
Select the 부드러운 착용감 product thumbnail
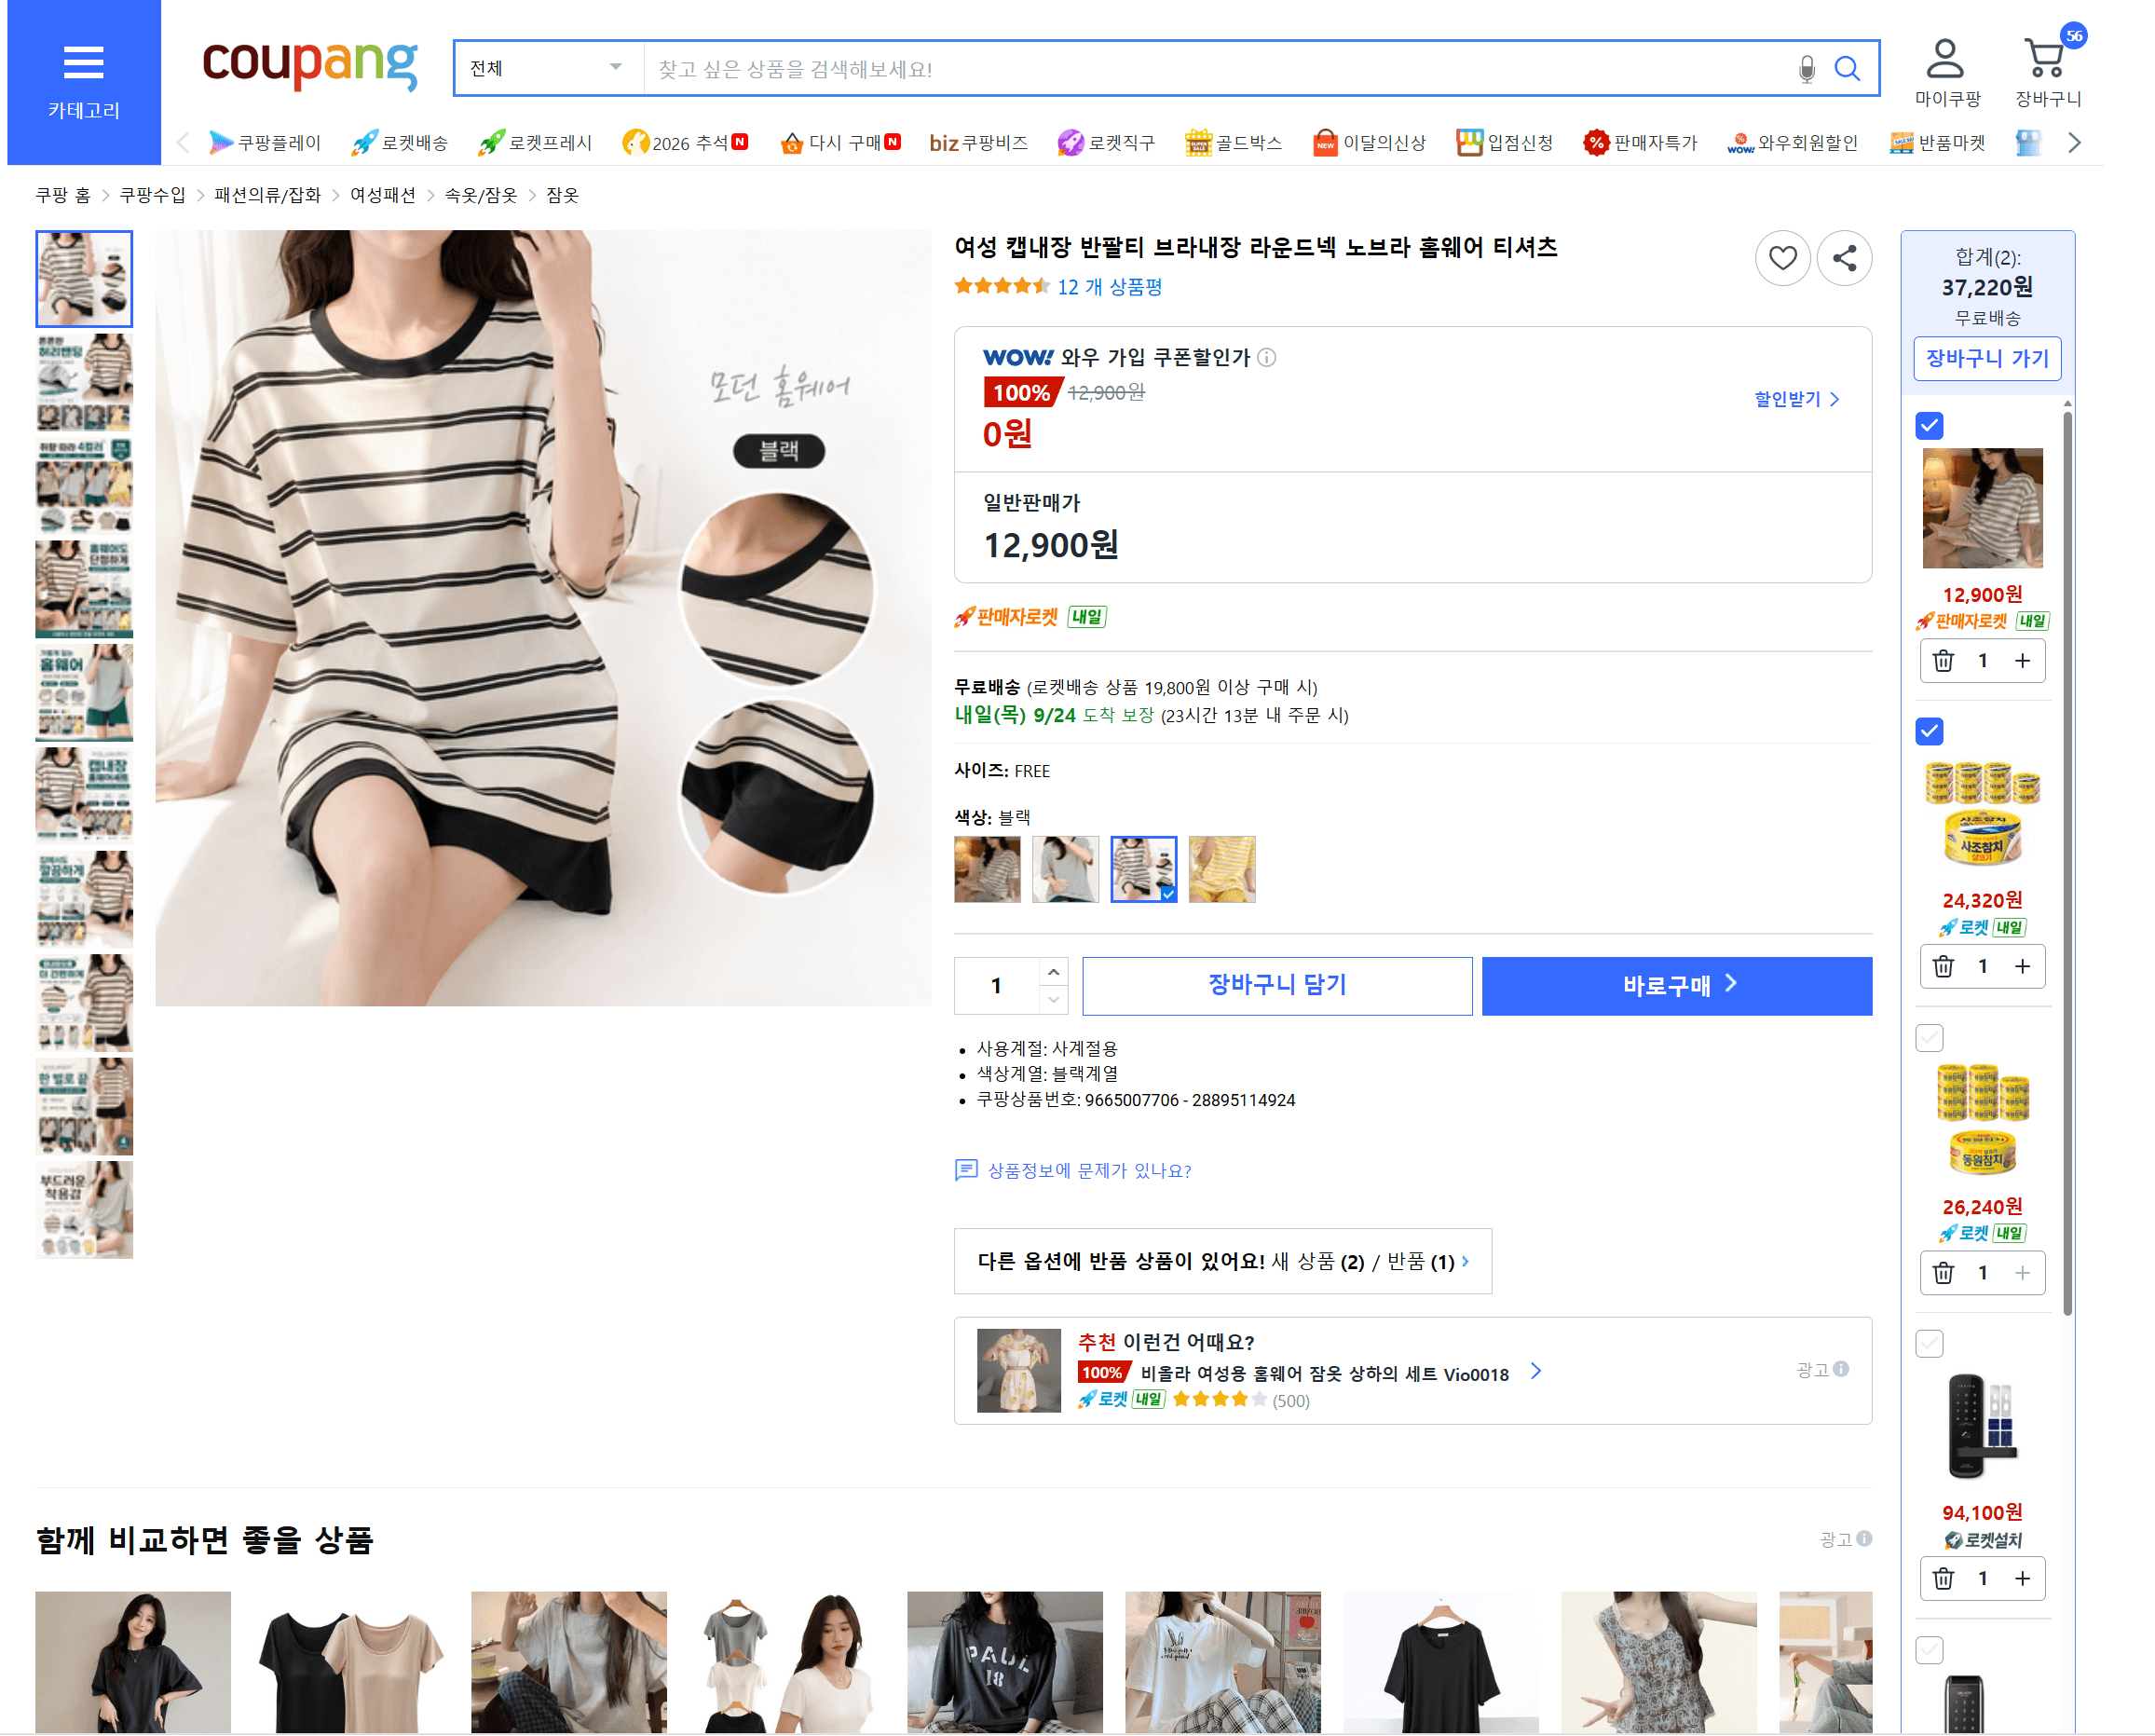84,1210
